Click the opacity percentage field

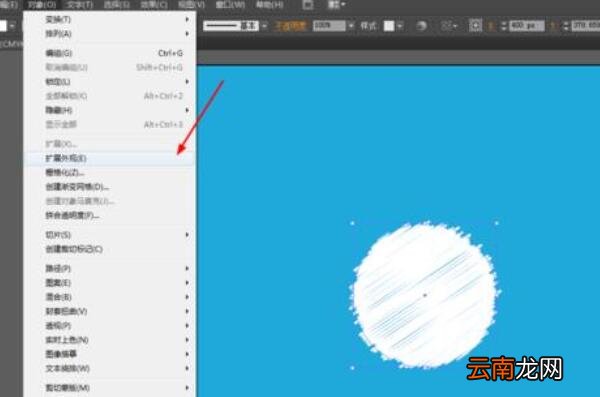coord(329,26)
